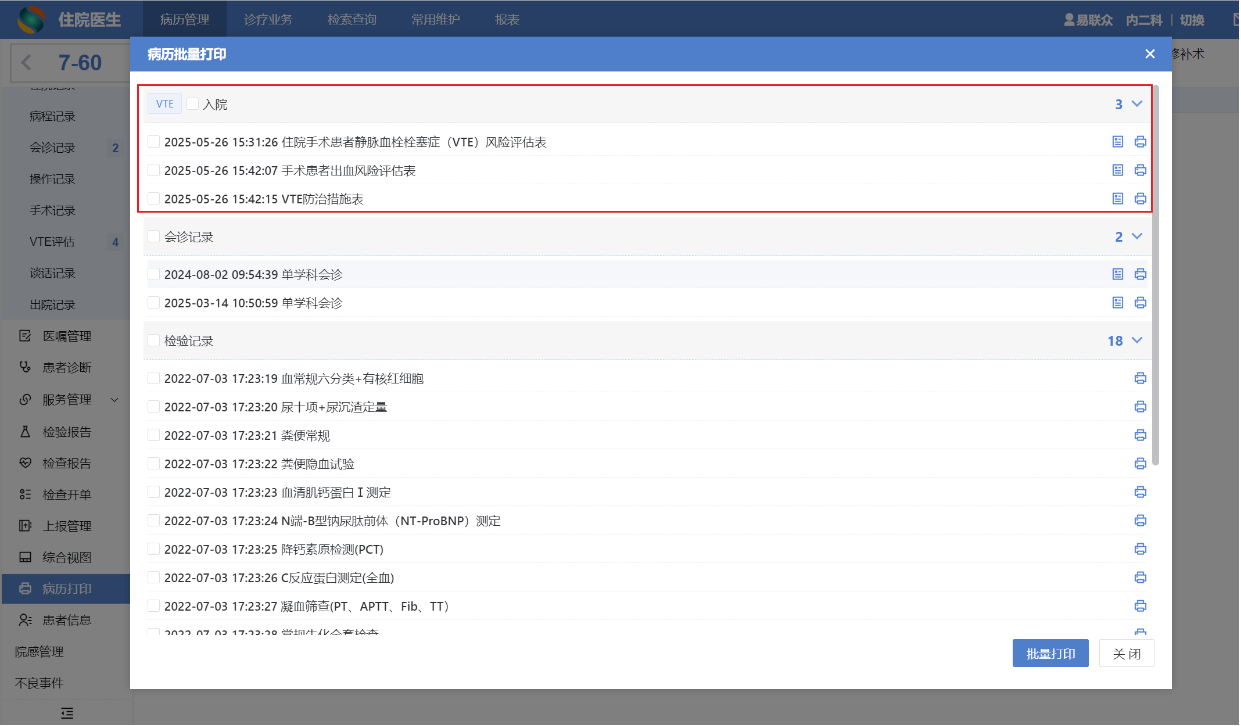Image resolution: width=1241 pixels, height=726 pixels.
Task: Open 患者诊断 in the sidebar
Action: pos(65,368)
